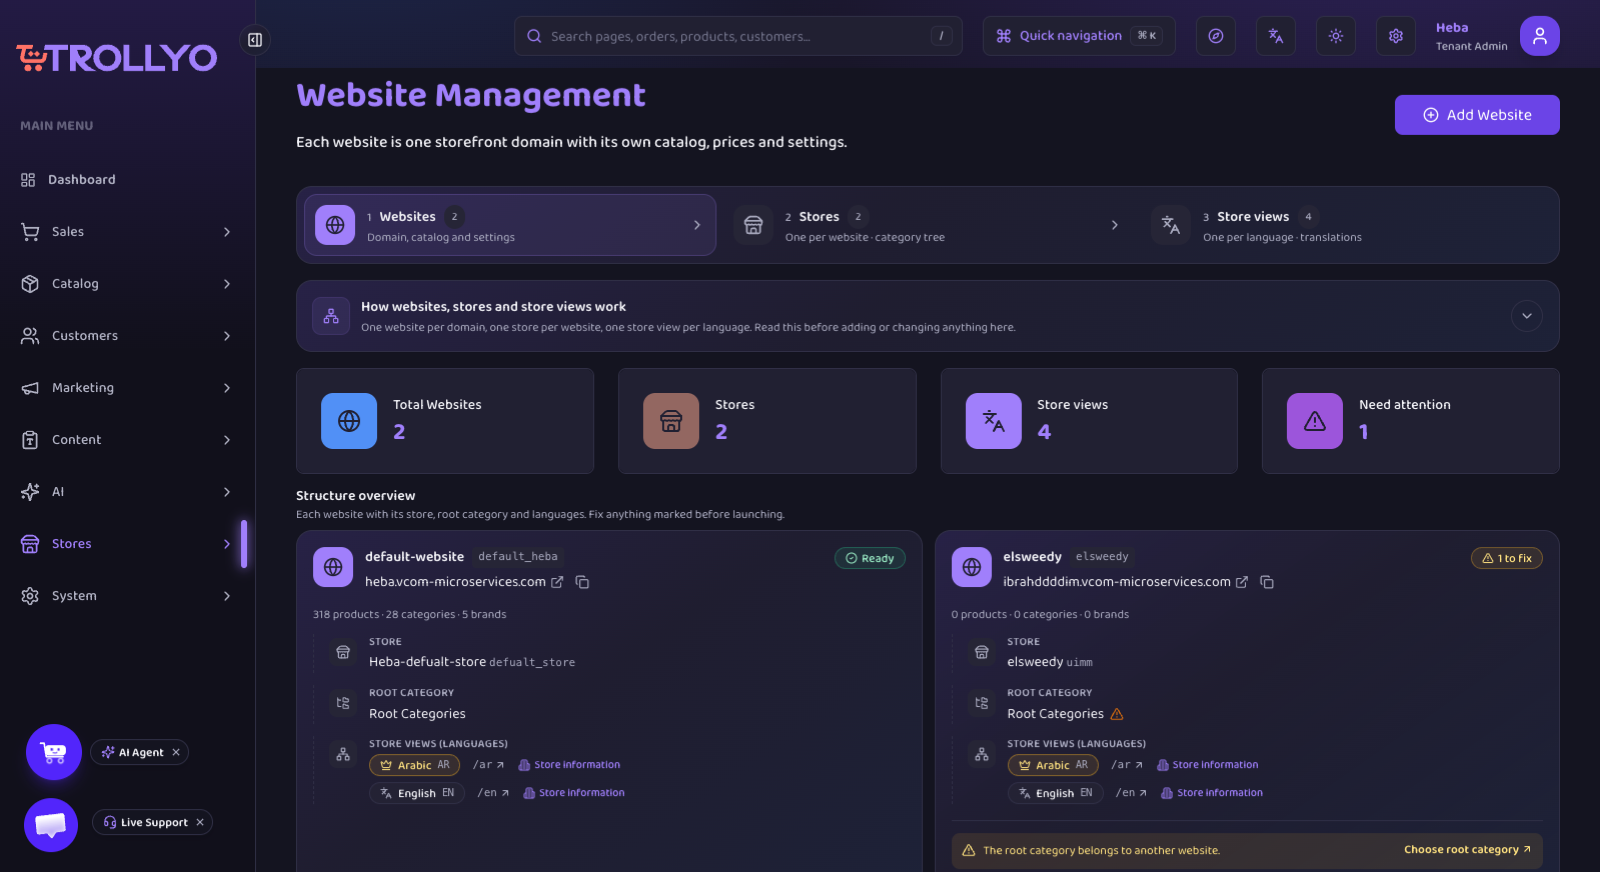Open Dashboard in main menu

pos(127,180)
